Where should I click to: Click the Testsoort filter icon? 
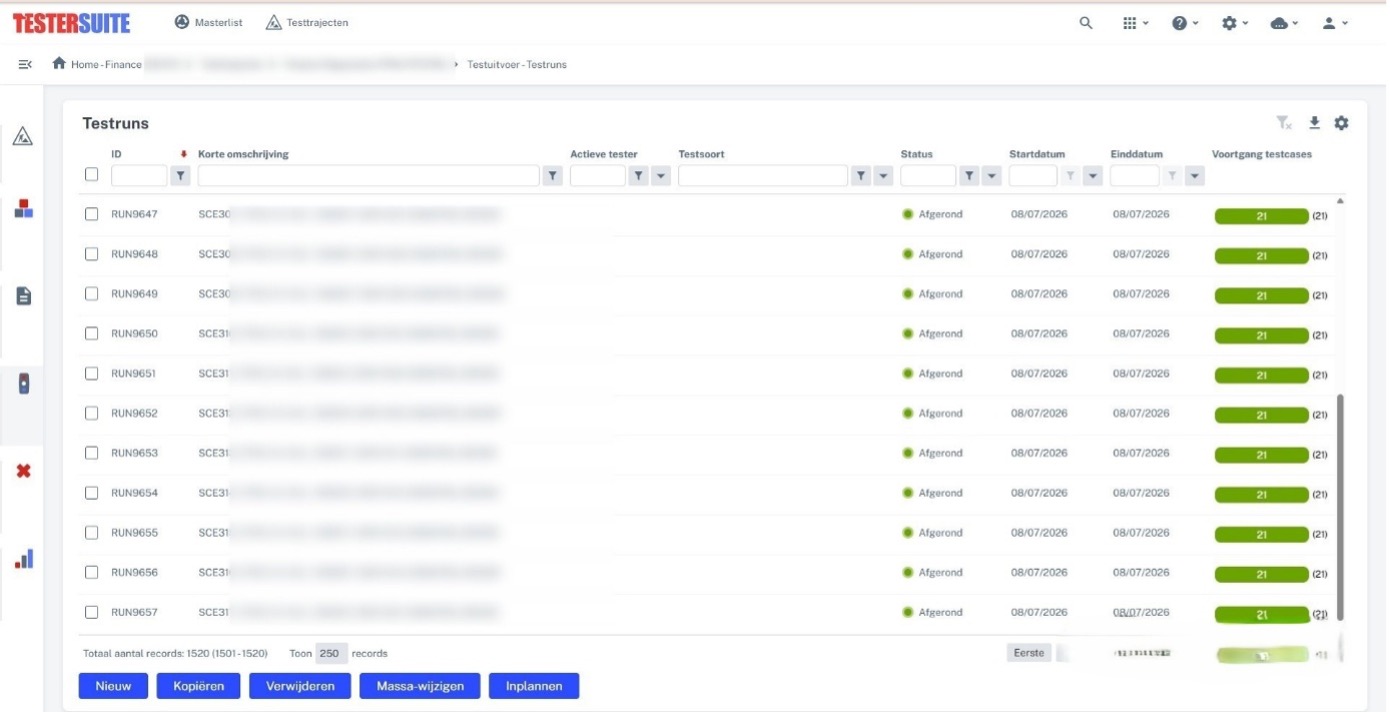(x=860, y=176)
